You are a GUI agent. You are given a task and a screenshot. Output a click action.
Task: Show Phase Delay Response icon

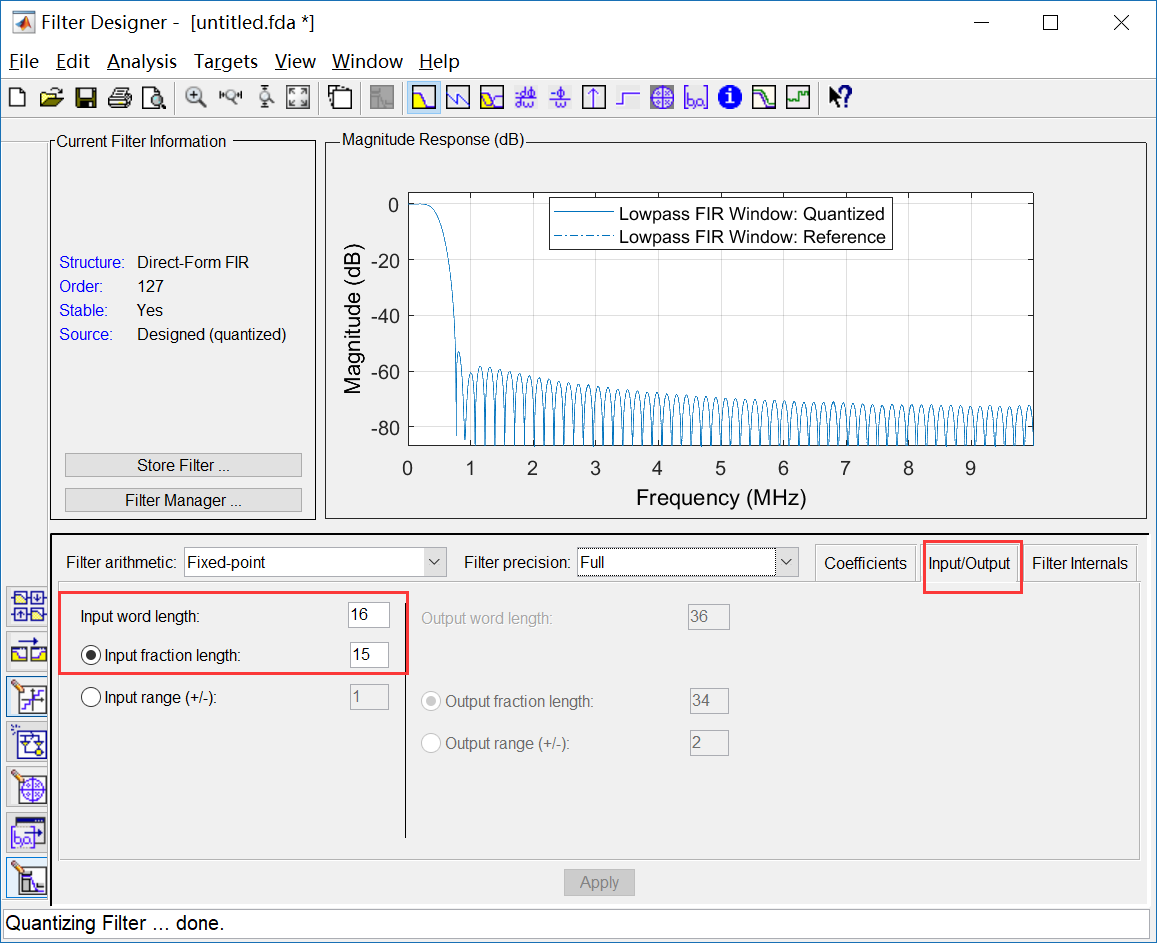tap(560, 97)
